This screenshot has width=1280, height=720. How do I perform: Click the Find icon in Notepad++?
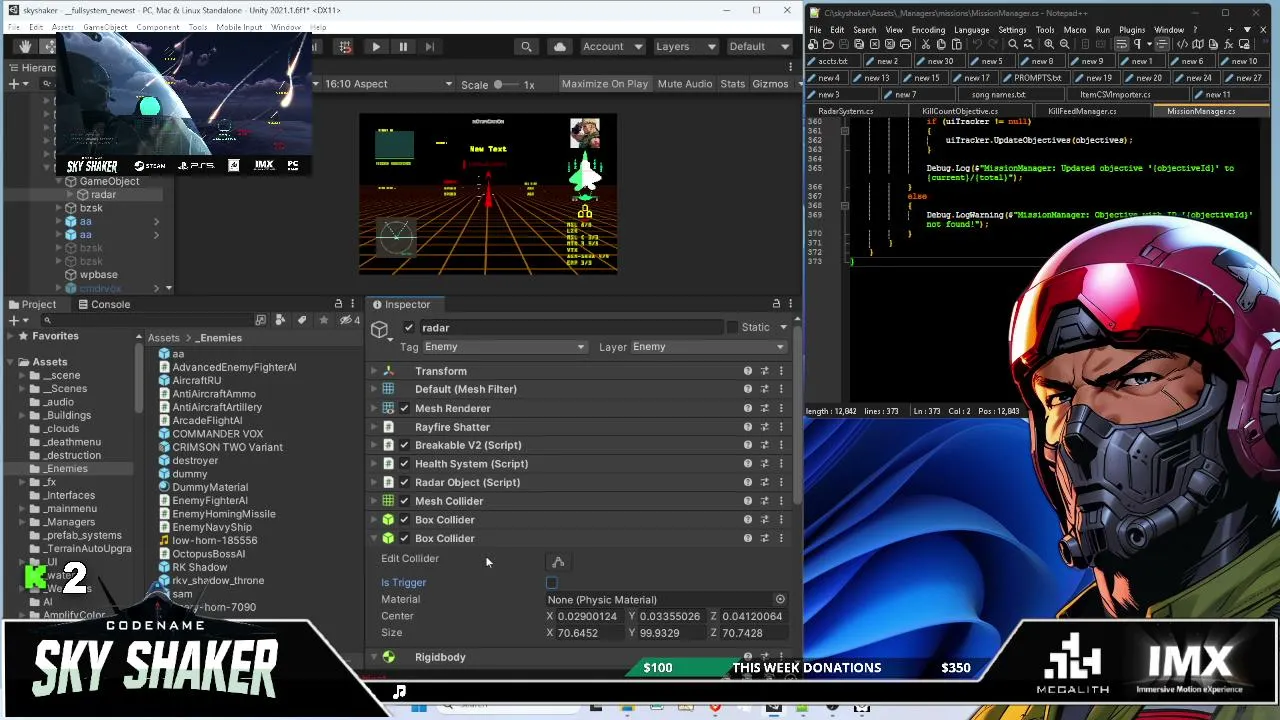click(x=1013, y=45)
